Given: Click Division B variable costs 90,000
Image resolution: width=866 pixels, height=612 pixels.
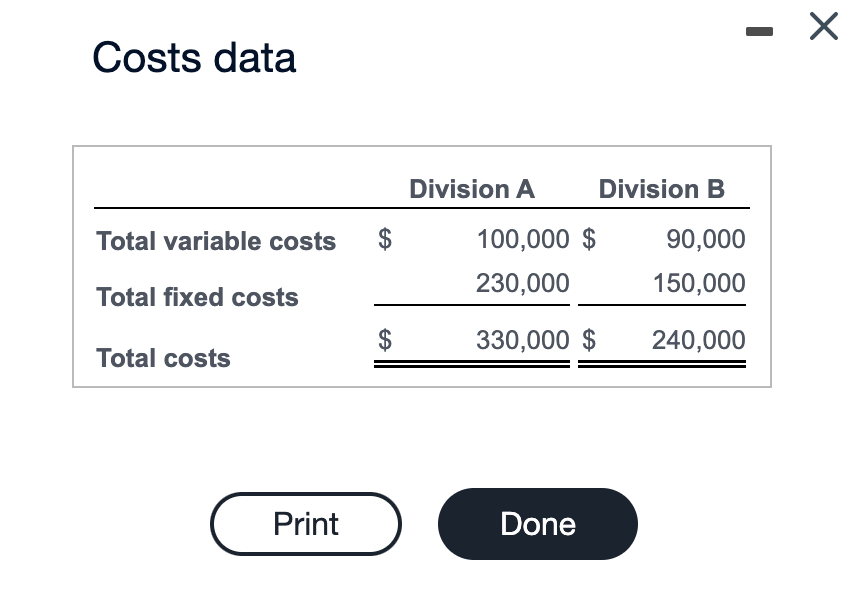Looking at the screenshot, I should coord(705,239).
